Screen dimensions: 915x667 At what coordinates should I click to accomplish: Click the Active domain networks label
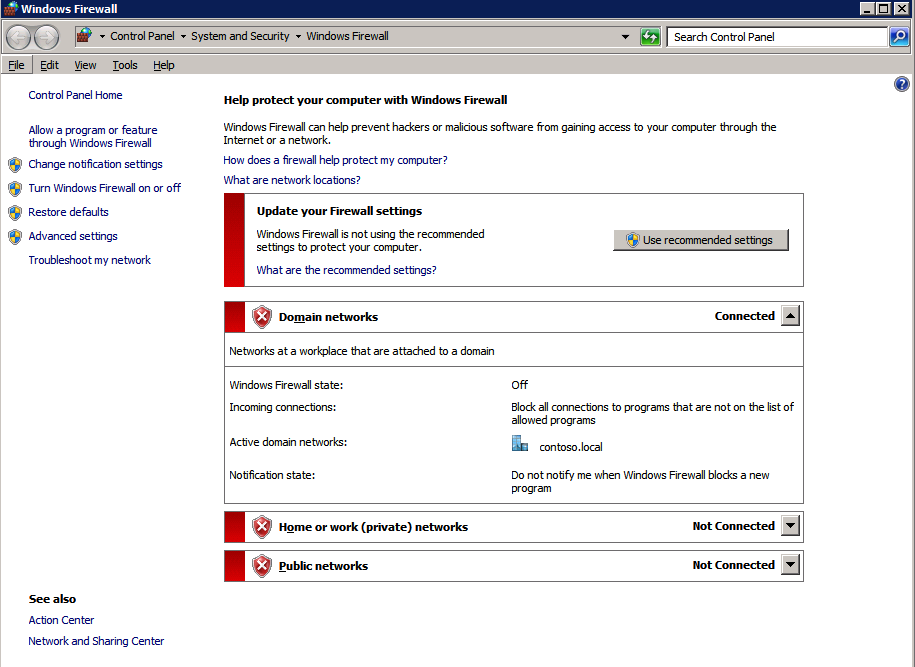[x=288, y=442]
